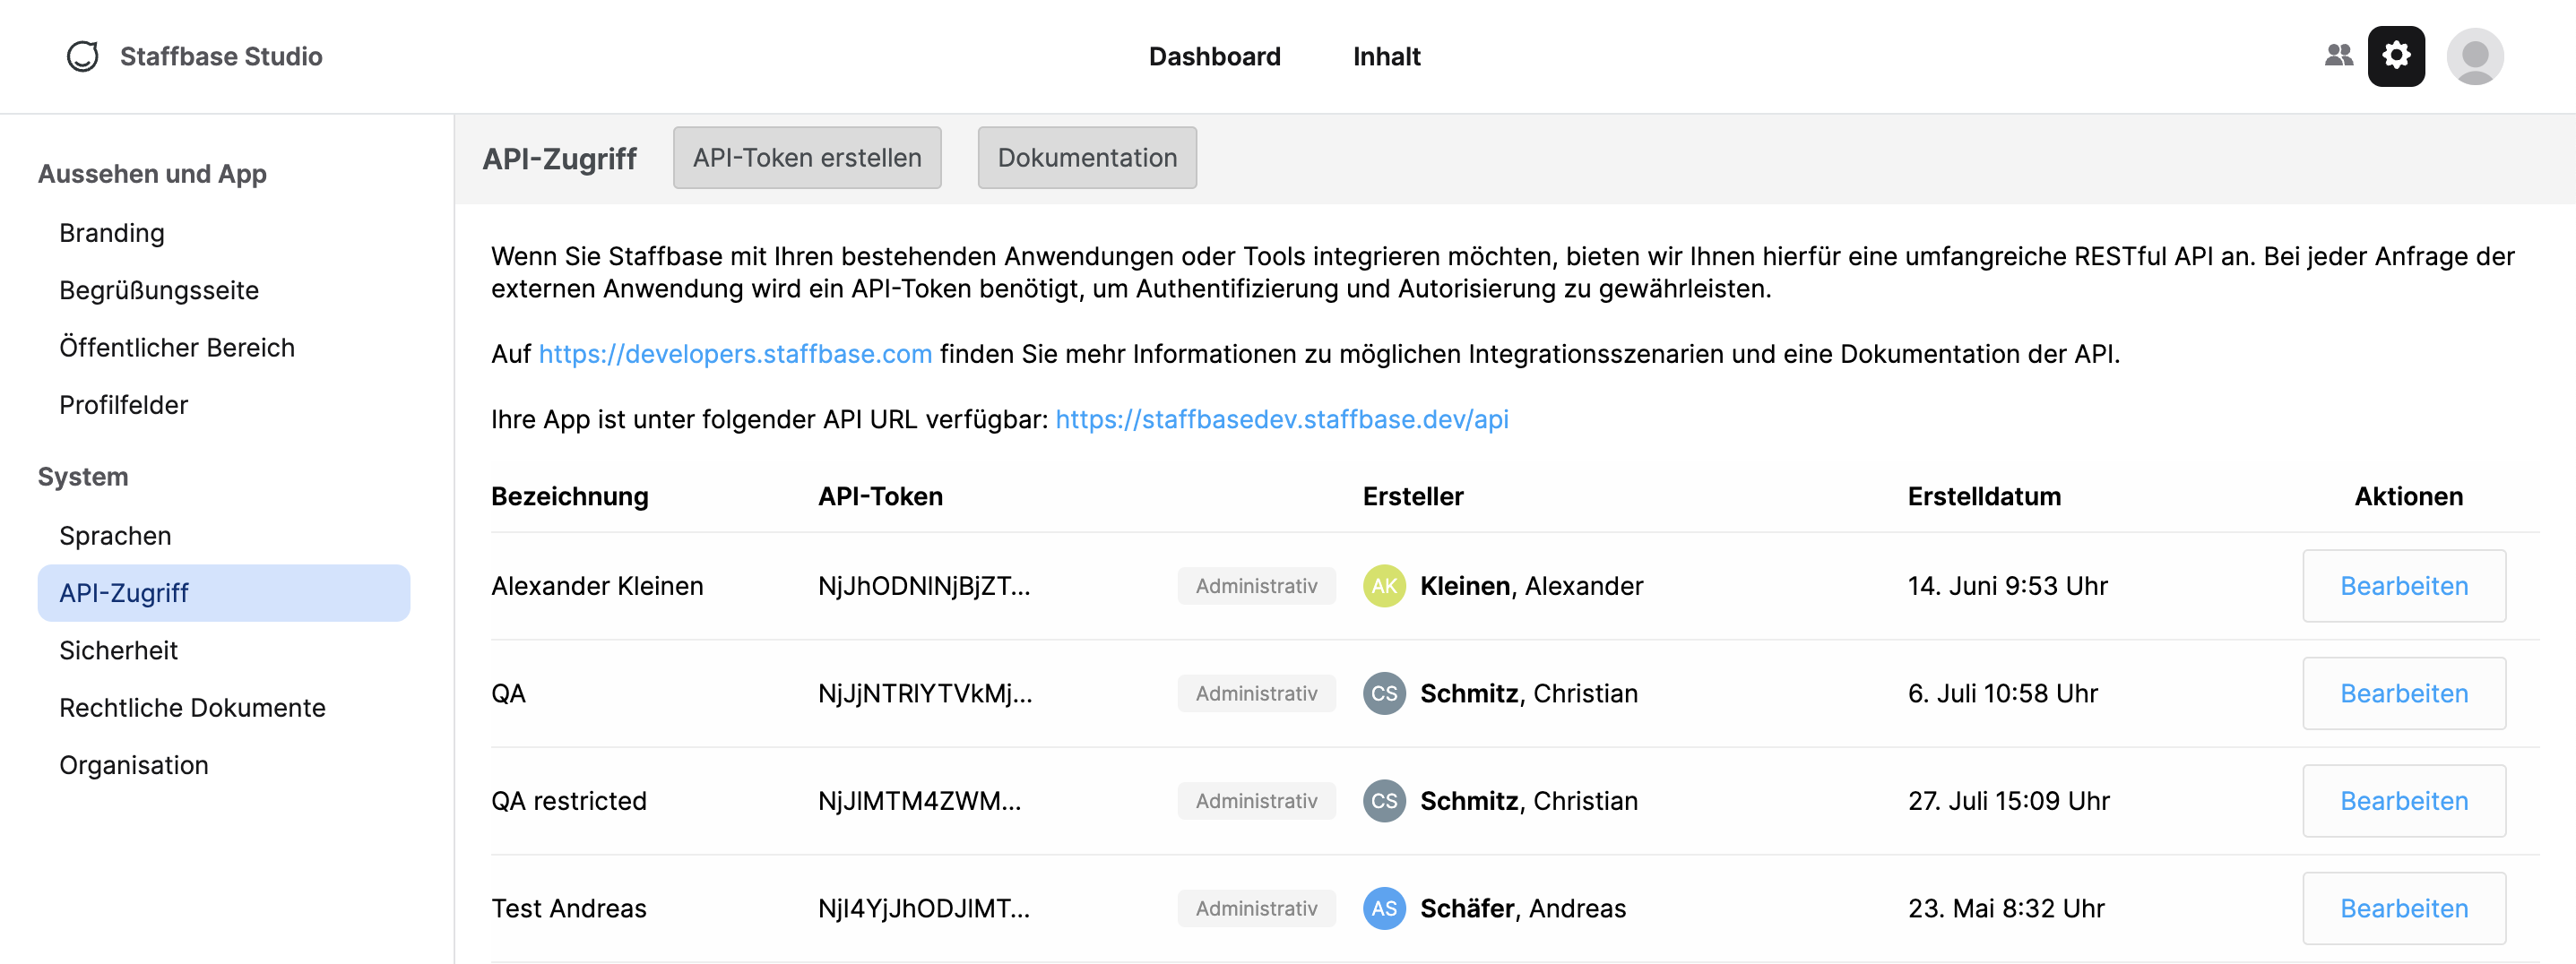Click the Staffbase Studio title text
Screen dimensions: 2576x964
coord(221,57)
